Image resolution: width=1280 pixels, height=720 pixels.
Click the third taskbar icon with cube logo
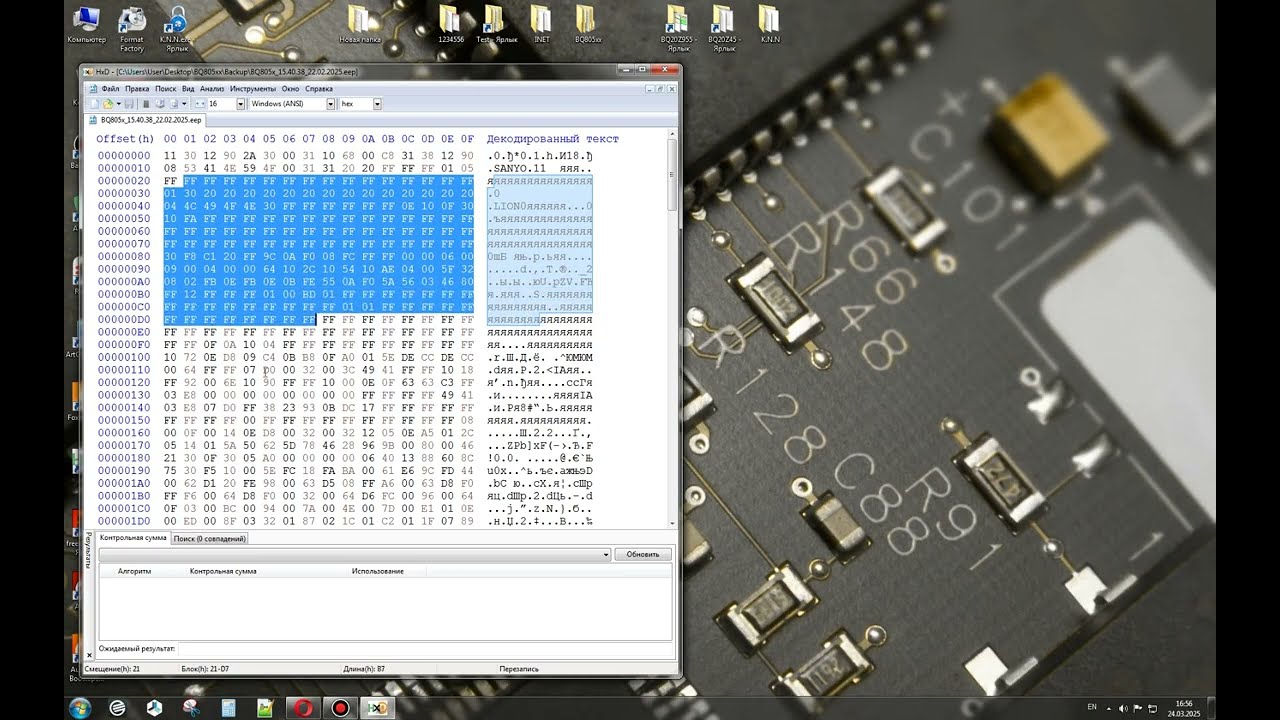tap(154, 707)
